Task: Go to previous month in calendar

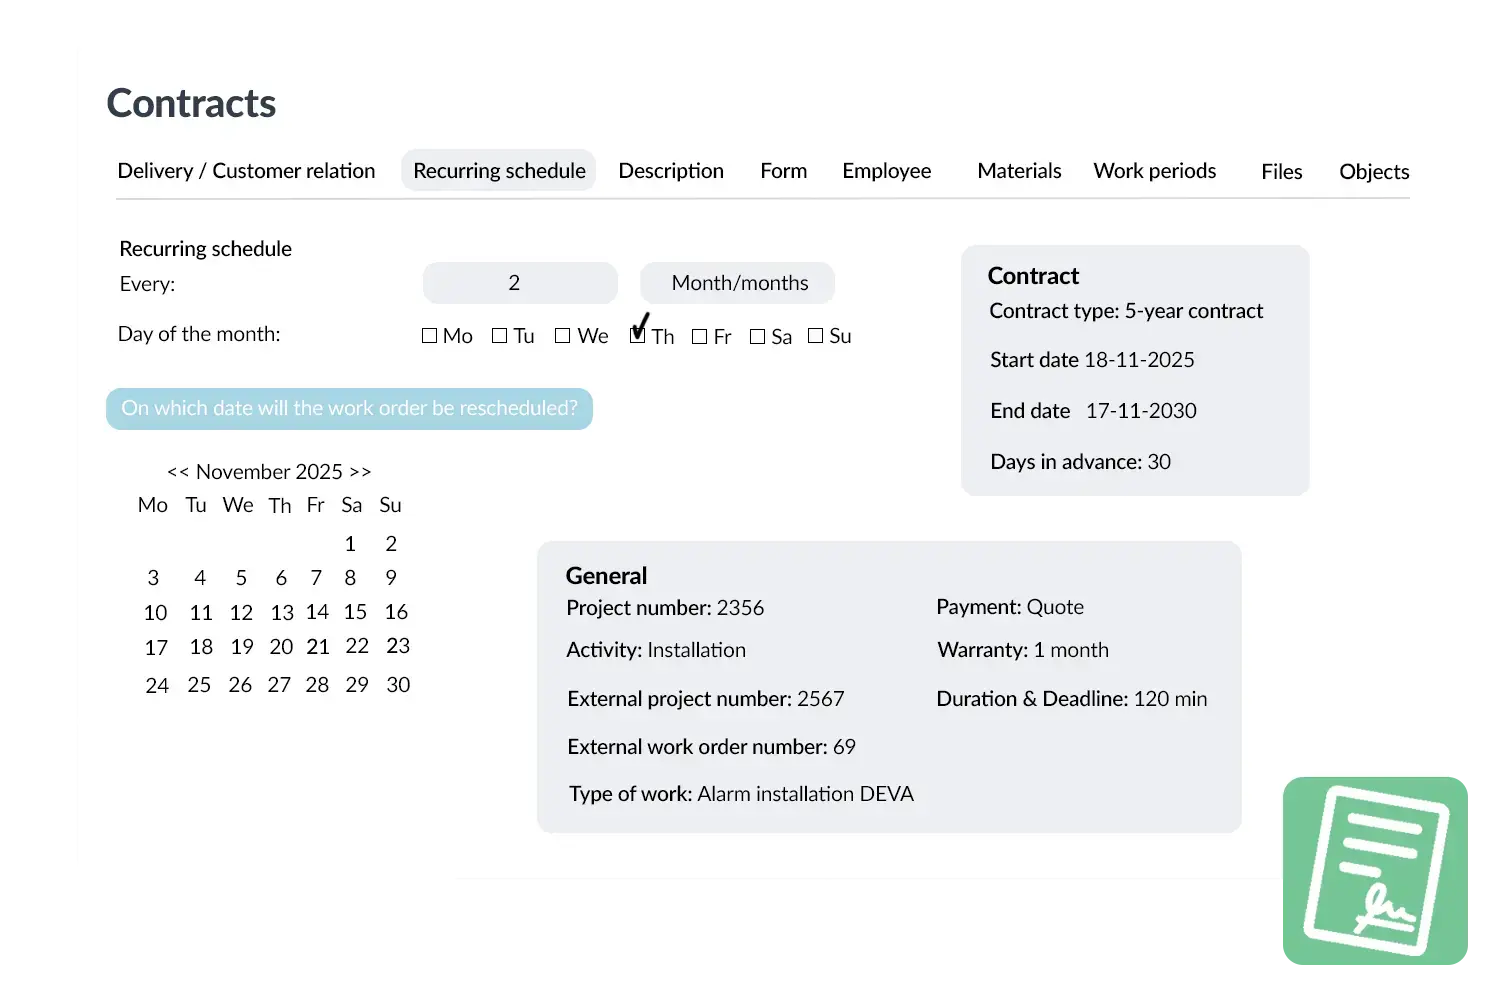Action: (x=178, y=472)
